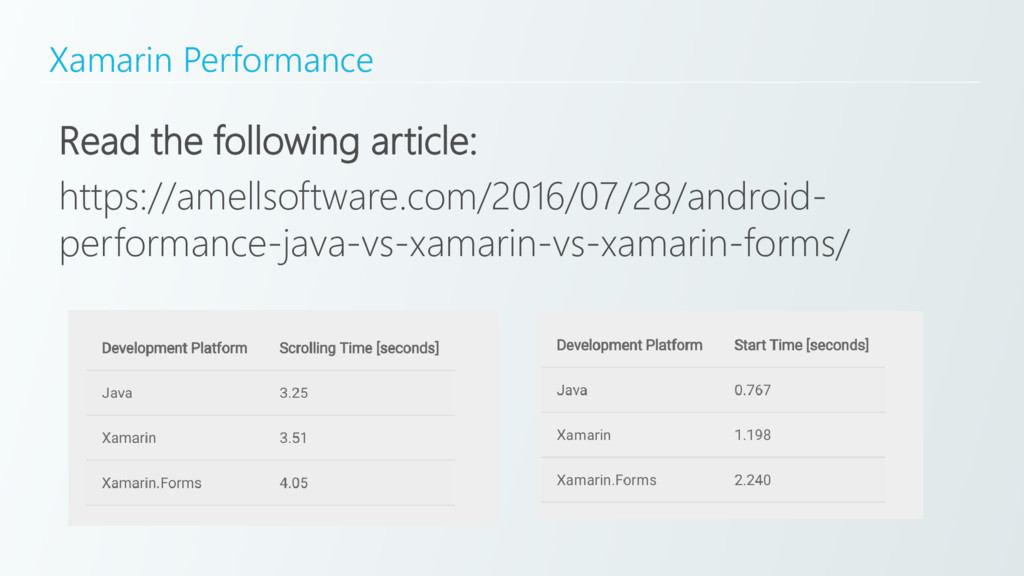
Task: Click the 3.51 scrolling time value
Action: tap(293, 438)
